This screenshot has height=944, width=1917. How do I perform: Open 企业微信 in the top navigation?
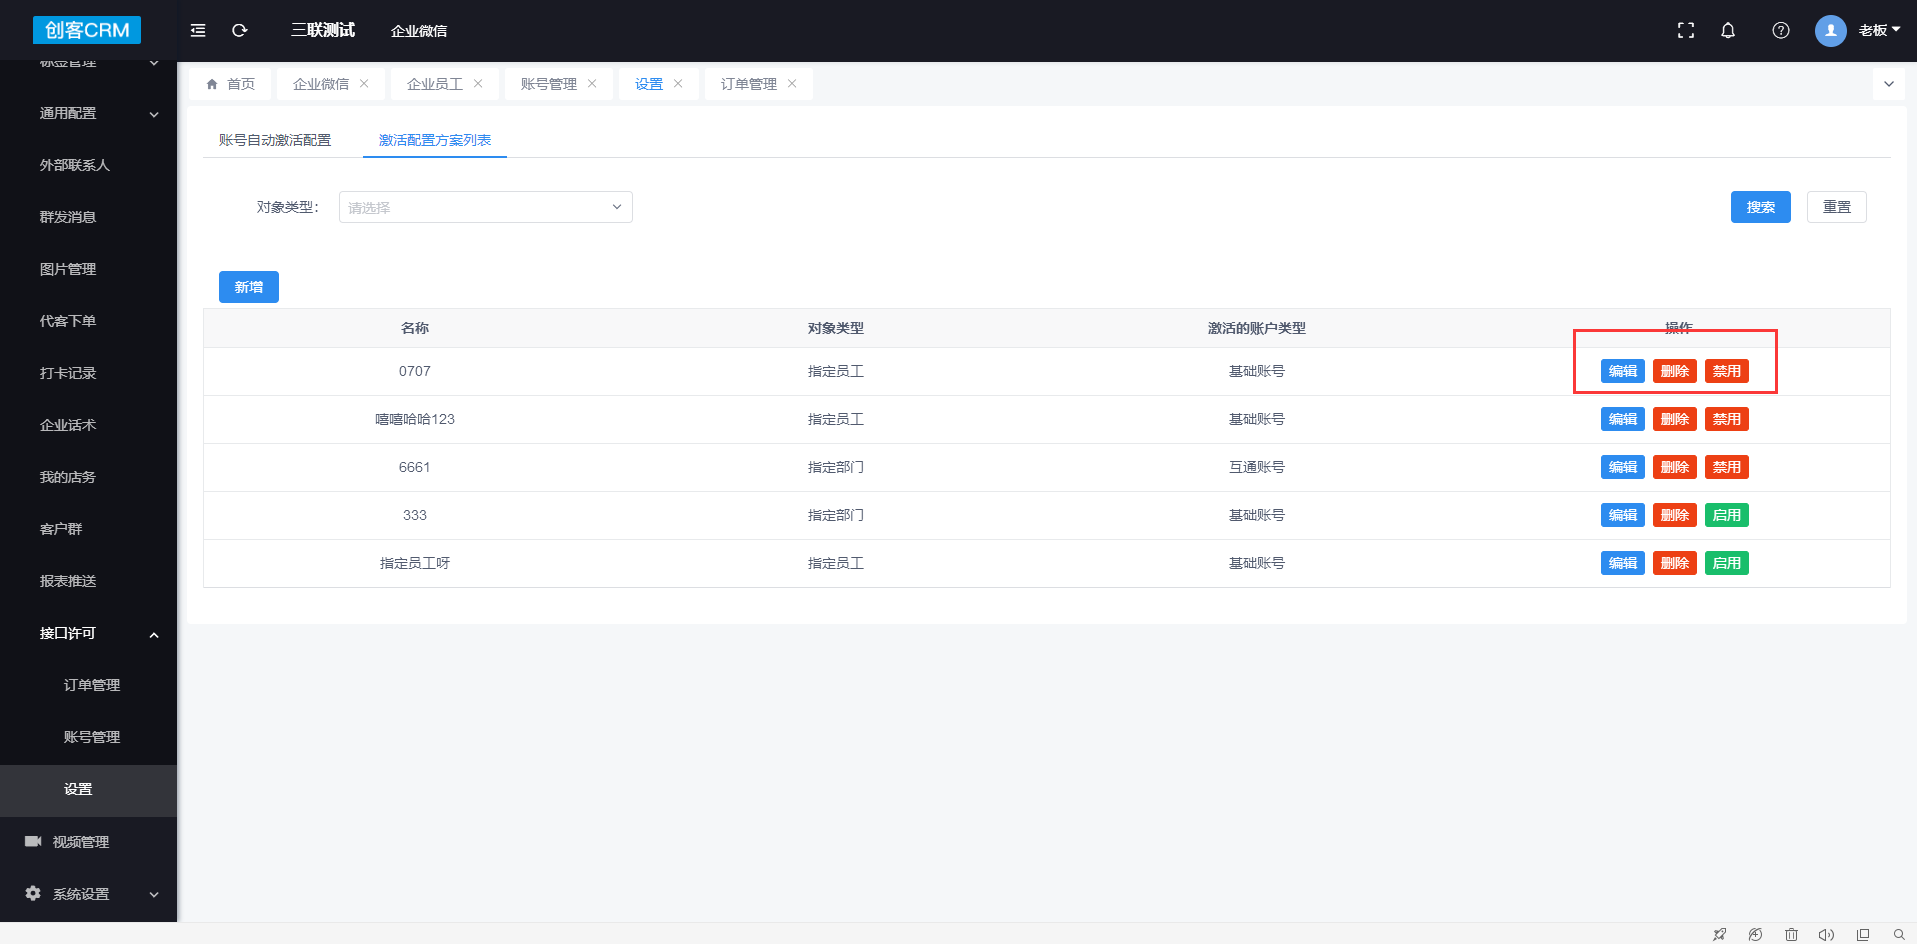click(419, 31)
